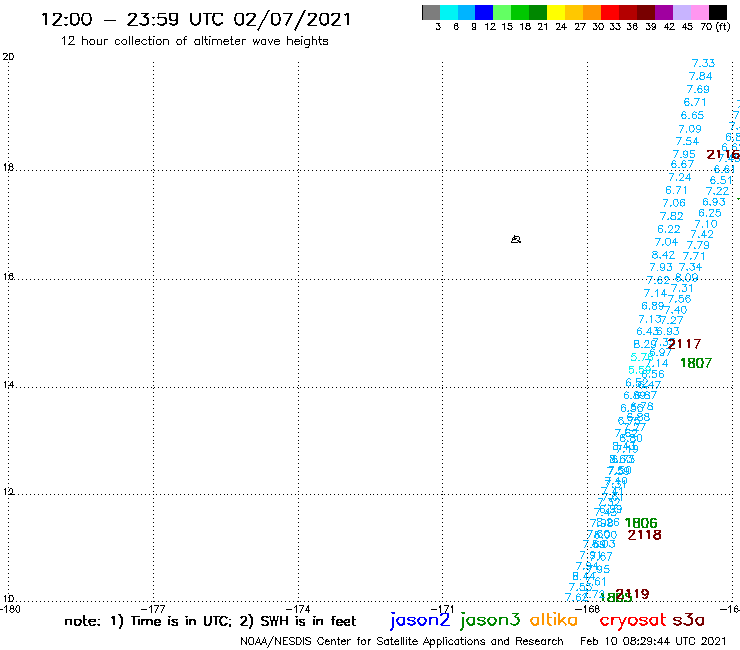Viewport: 740px width, 650px height.
Task: Click the latitude axis label 16
Action: coord(8,276)
